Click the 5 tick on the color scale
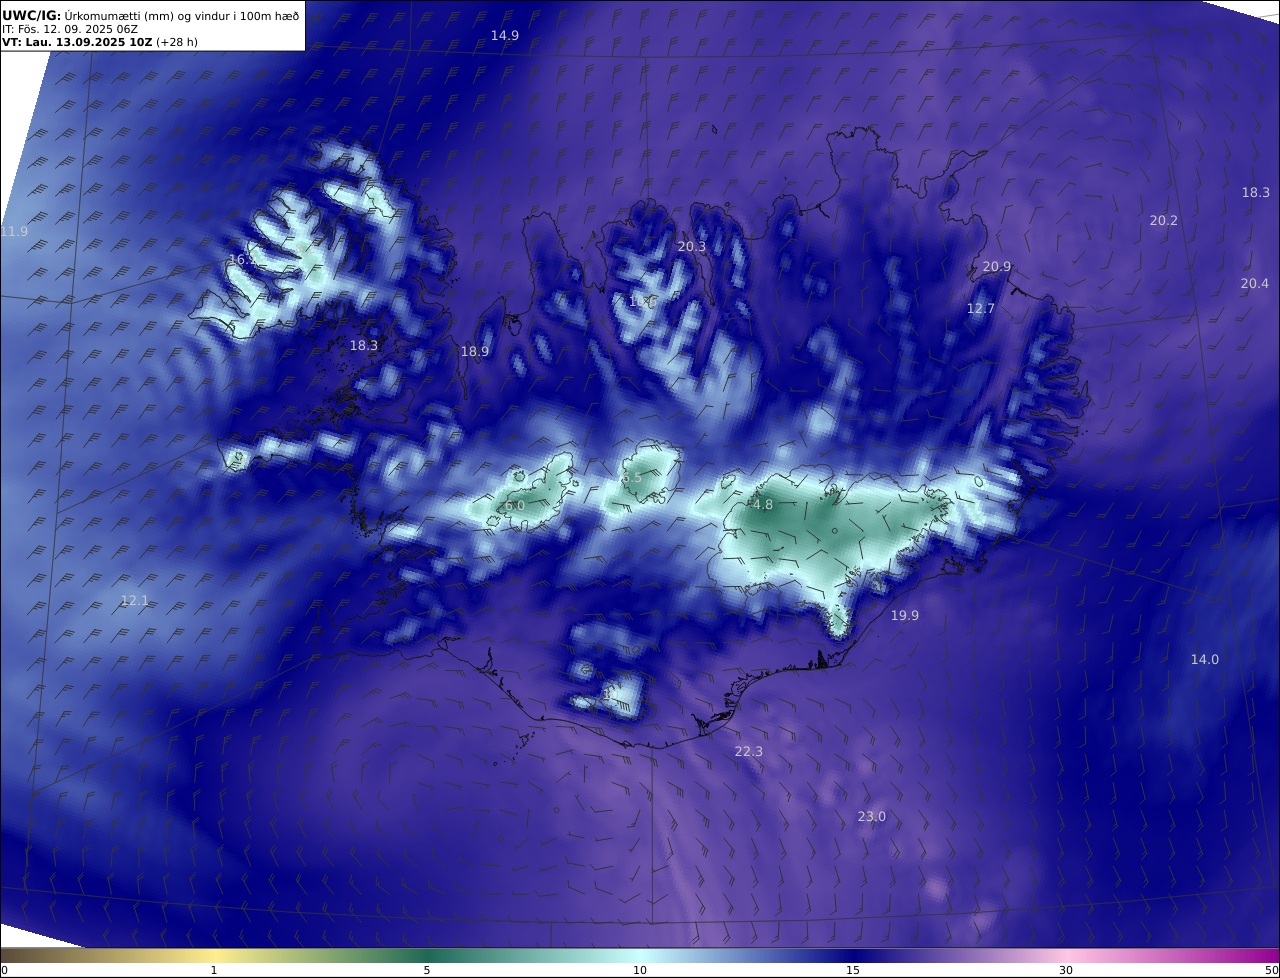 (427, 970)
